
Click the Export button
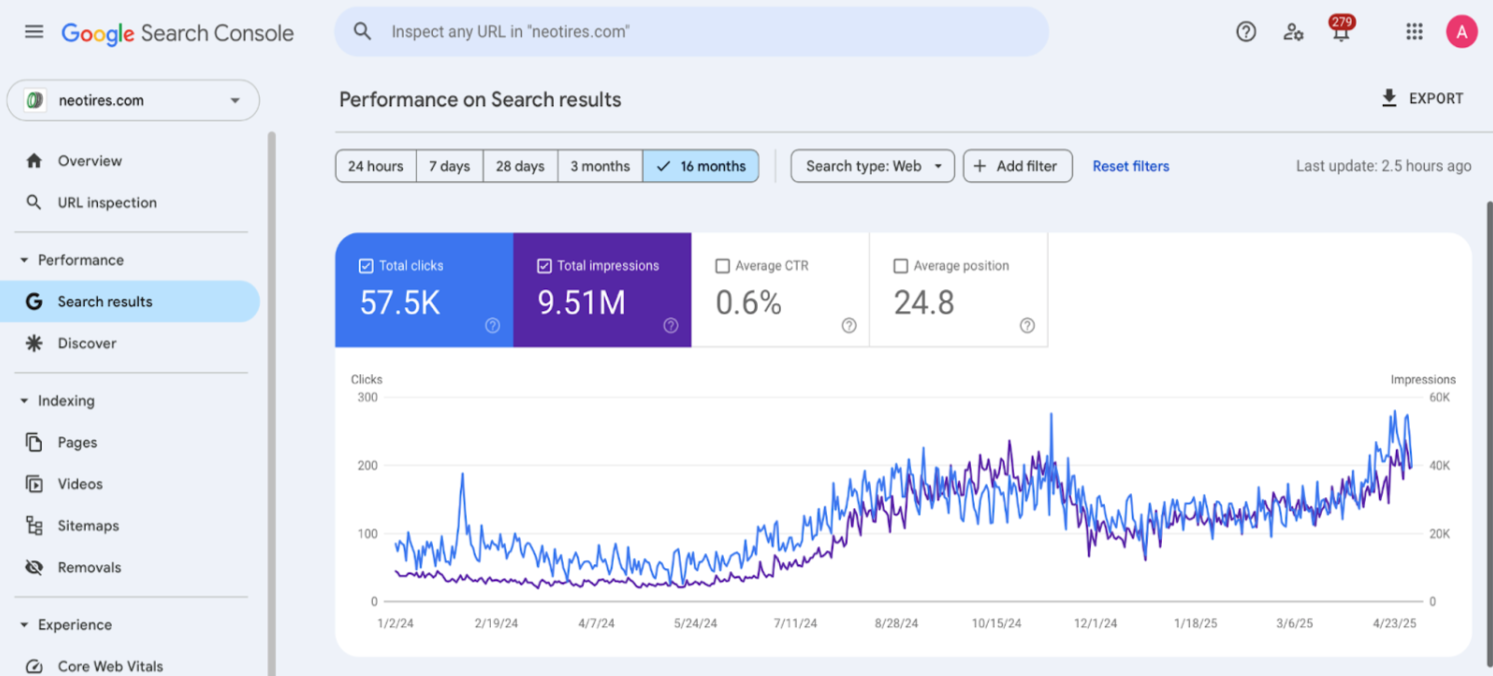(1424, 98)
